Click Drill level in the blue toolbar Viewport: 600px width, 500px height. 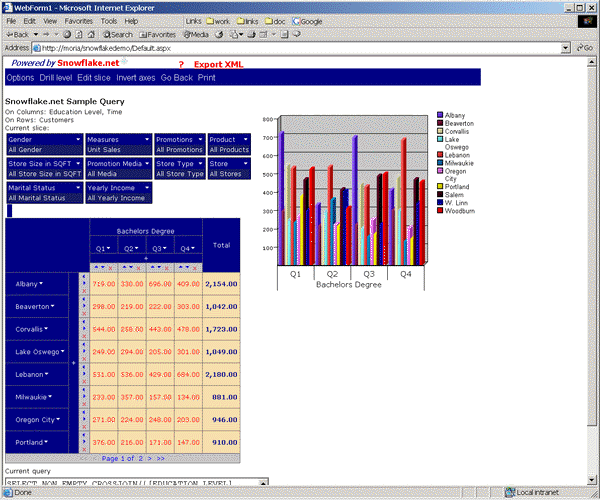pyautogui.click(x=56, y=78)
